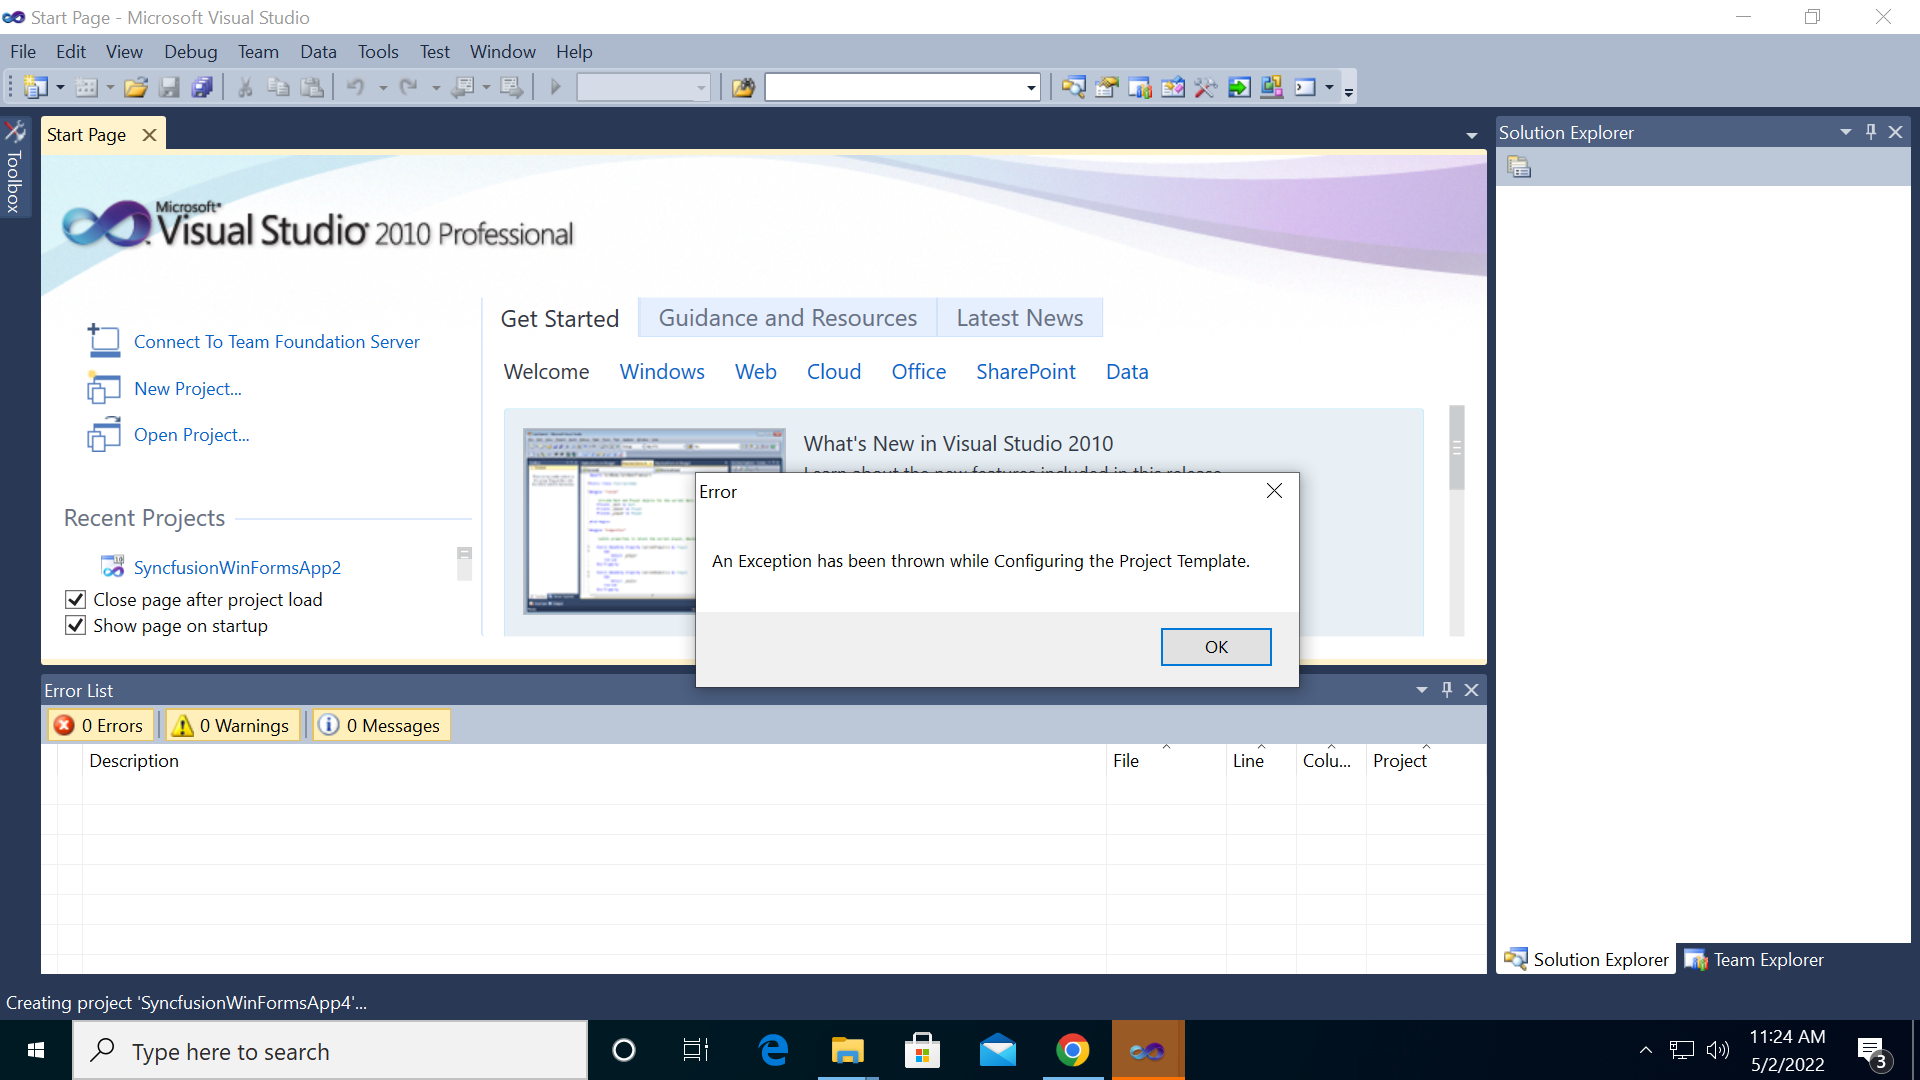Open the File menu
This screenshot has height=1080, width=1920.
23,52
